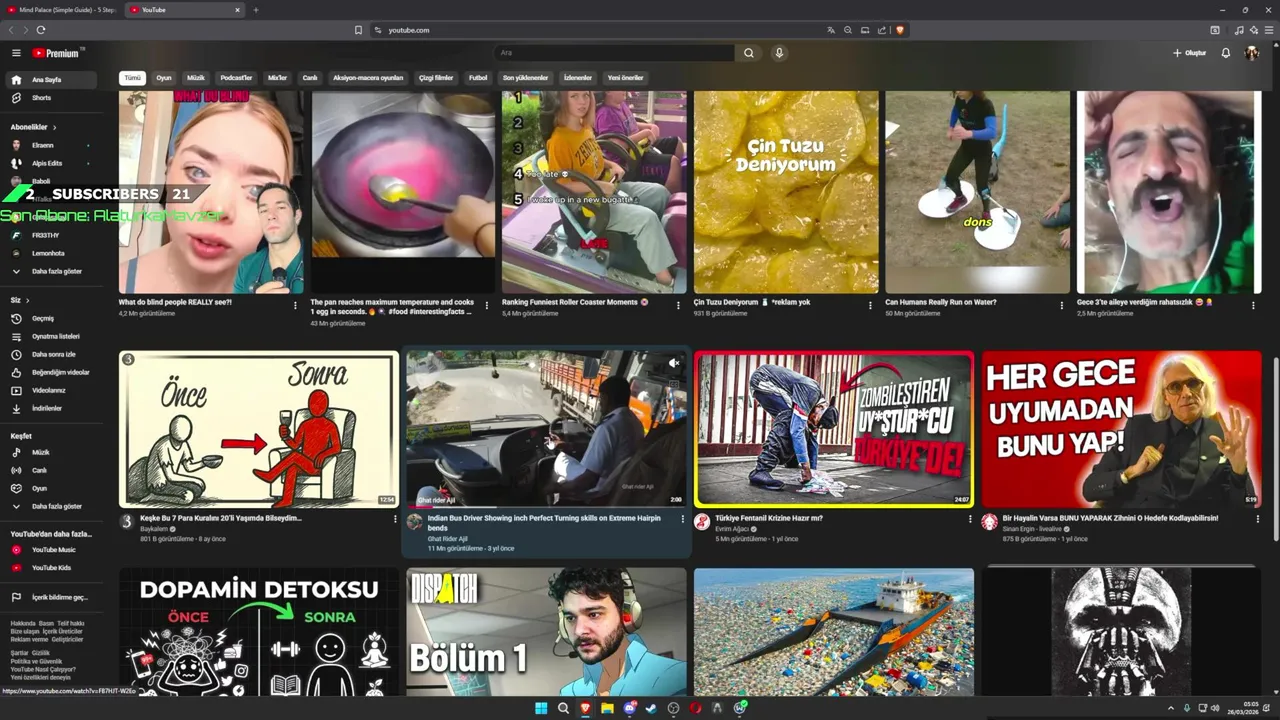
Task: Open the YouTube hamburger guide menu
Action: [x=16, y=53]
